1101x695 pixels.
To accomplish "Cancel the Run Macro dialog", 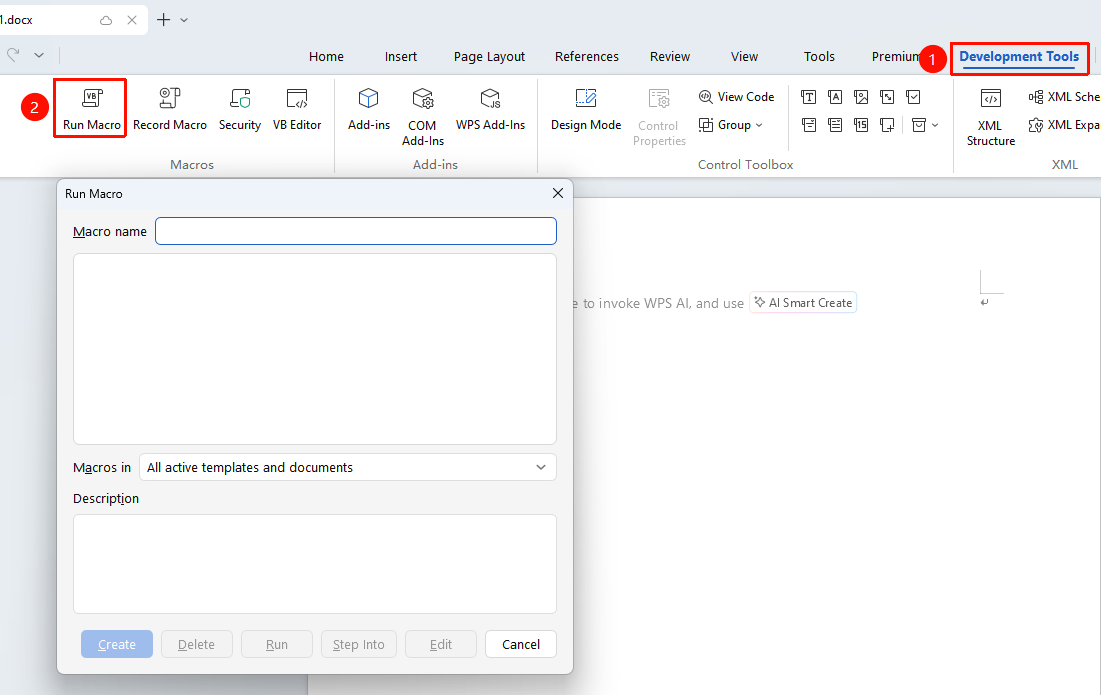I will pos(521,644).
